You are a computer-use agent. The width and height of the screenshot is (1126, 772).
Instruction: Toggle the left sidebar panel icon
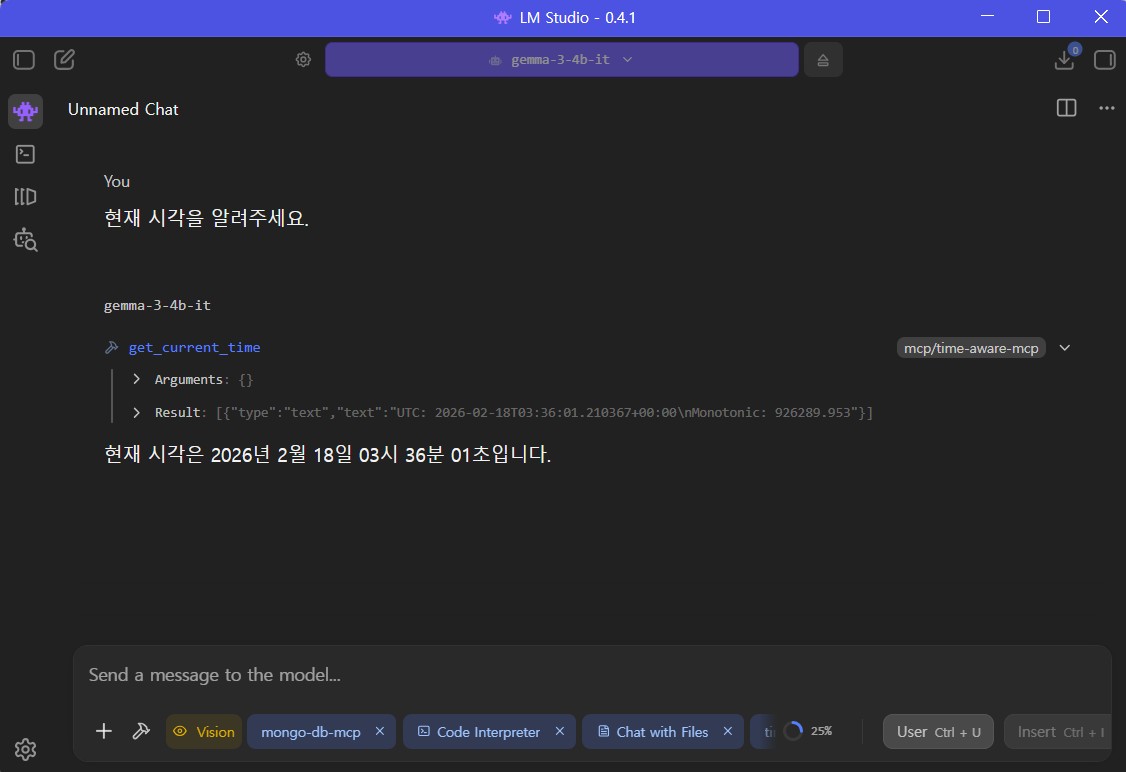tap(24, 60)
